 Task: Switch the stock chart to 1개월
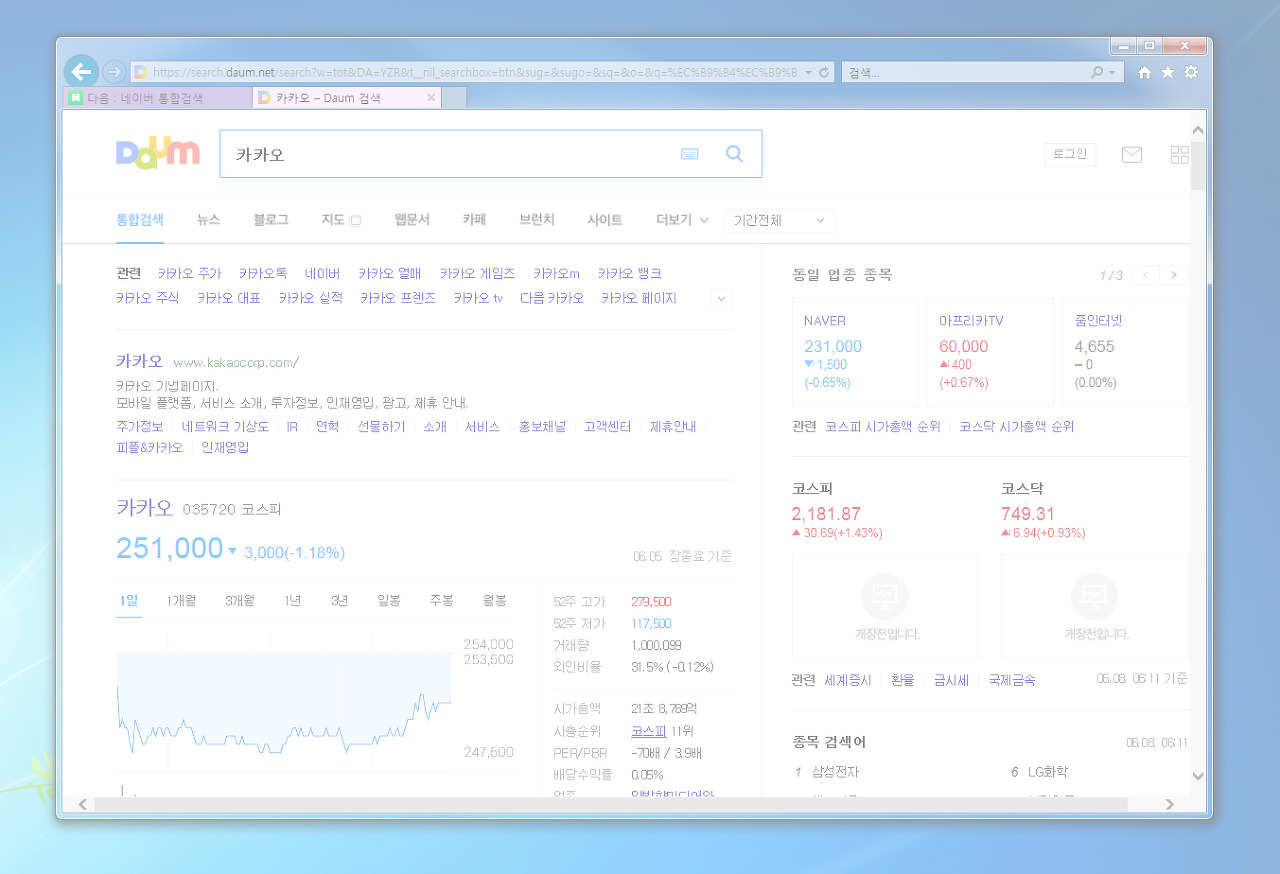pyautogui.click(x=181, y=600)
